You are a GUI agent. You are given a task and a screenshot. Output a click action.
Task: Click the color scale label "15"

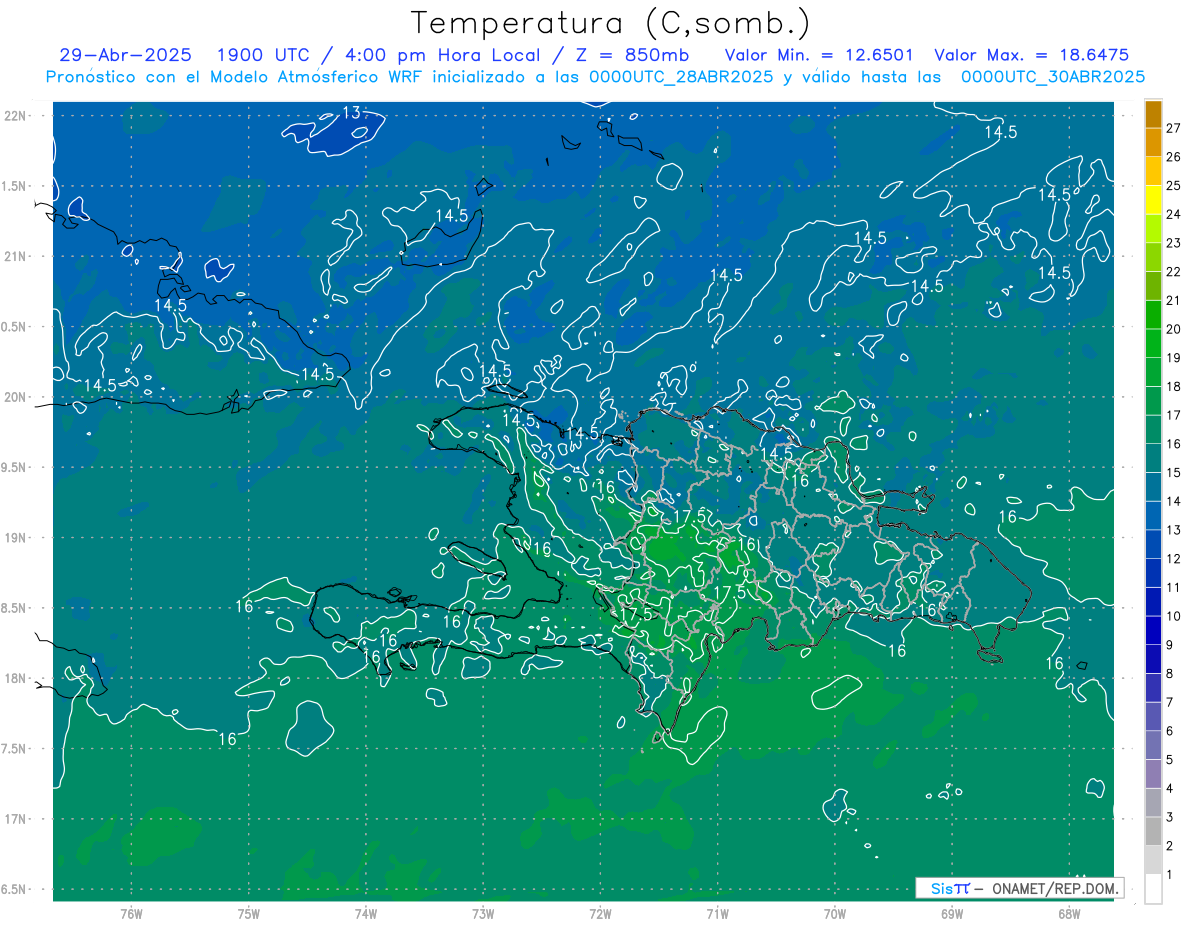pos(1174,473)
